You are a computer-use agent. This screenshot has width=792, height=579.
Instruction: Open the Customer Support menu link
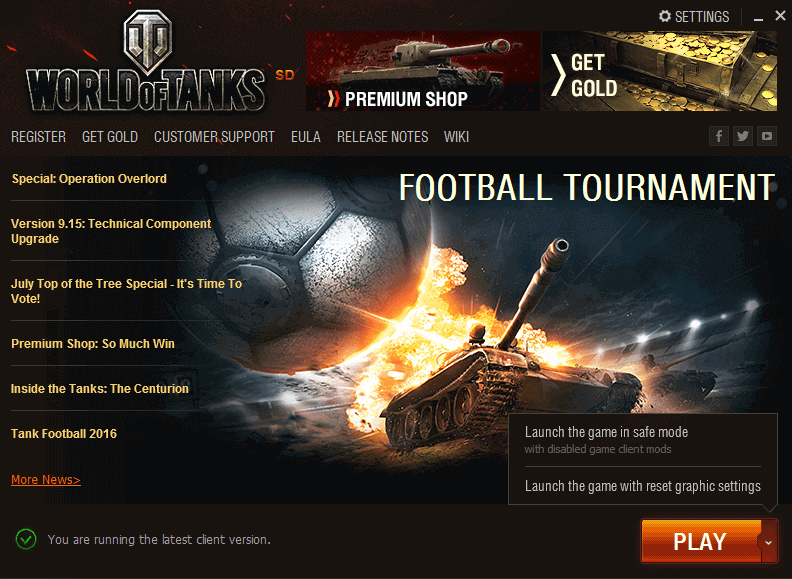[x=214, y=137]
